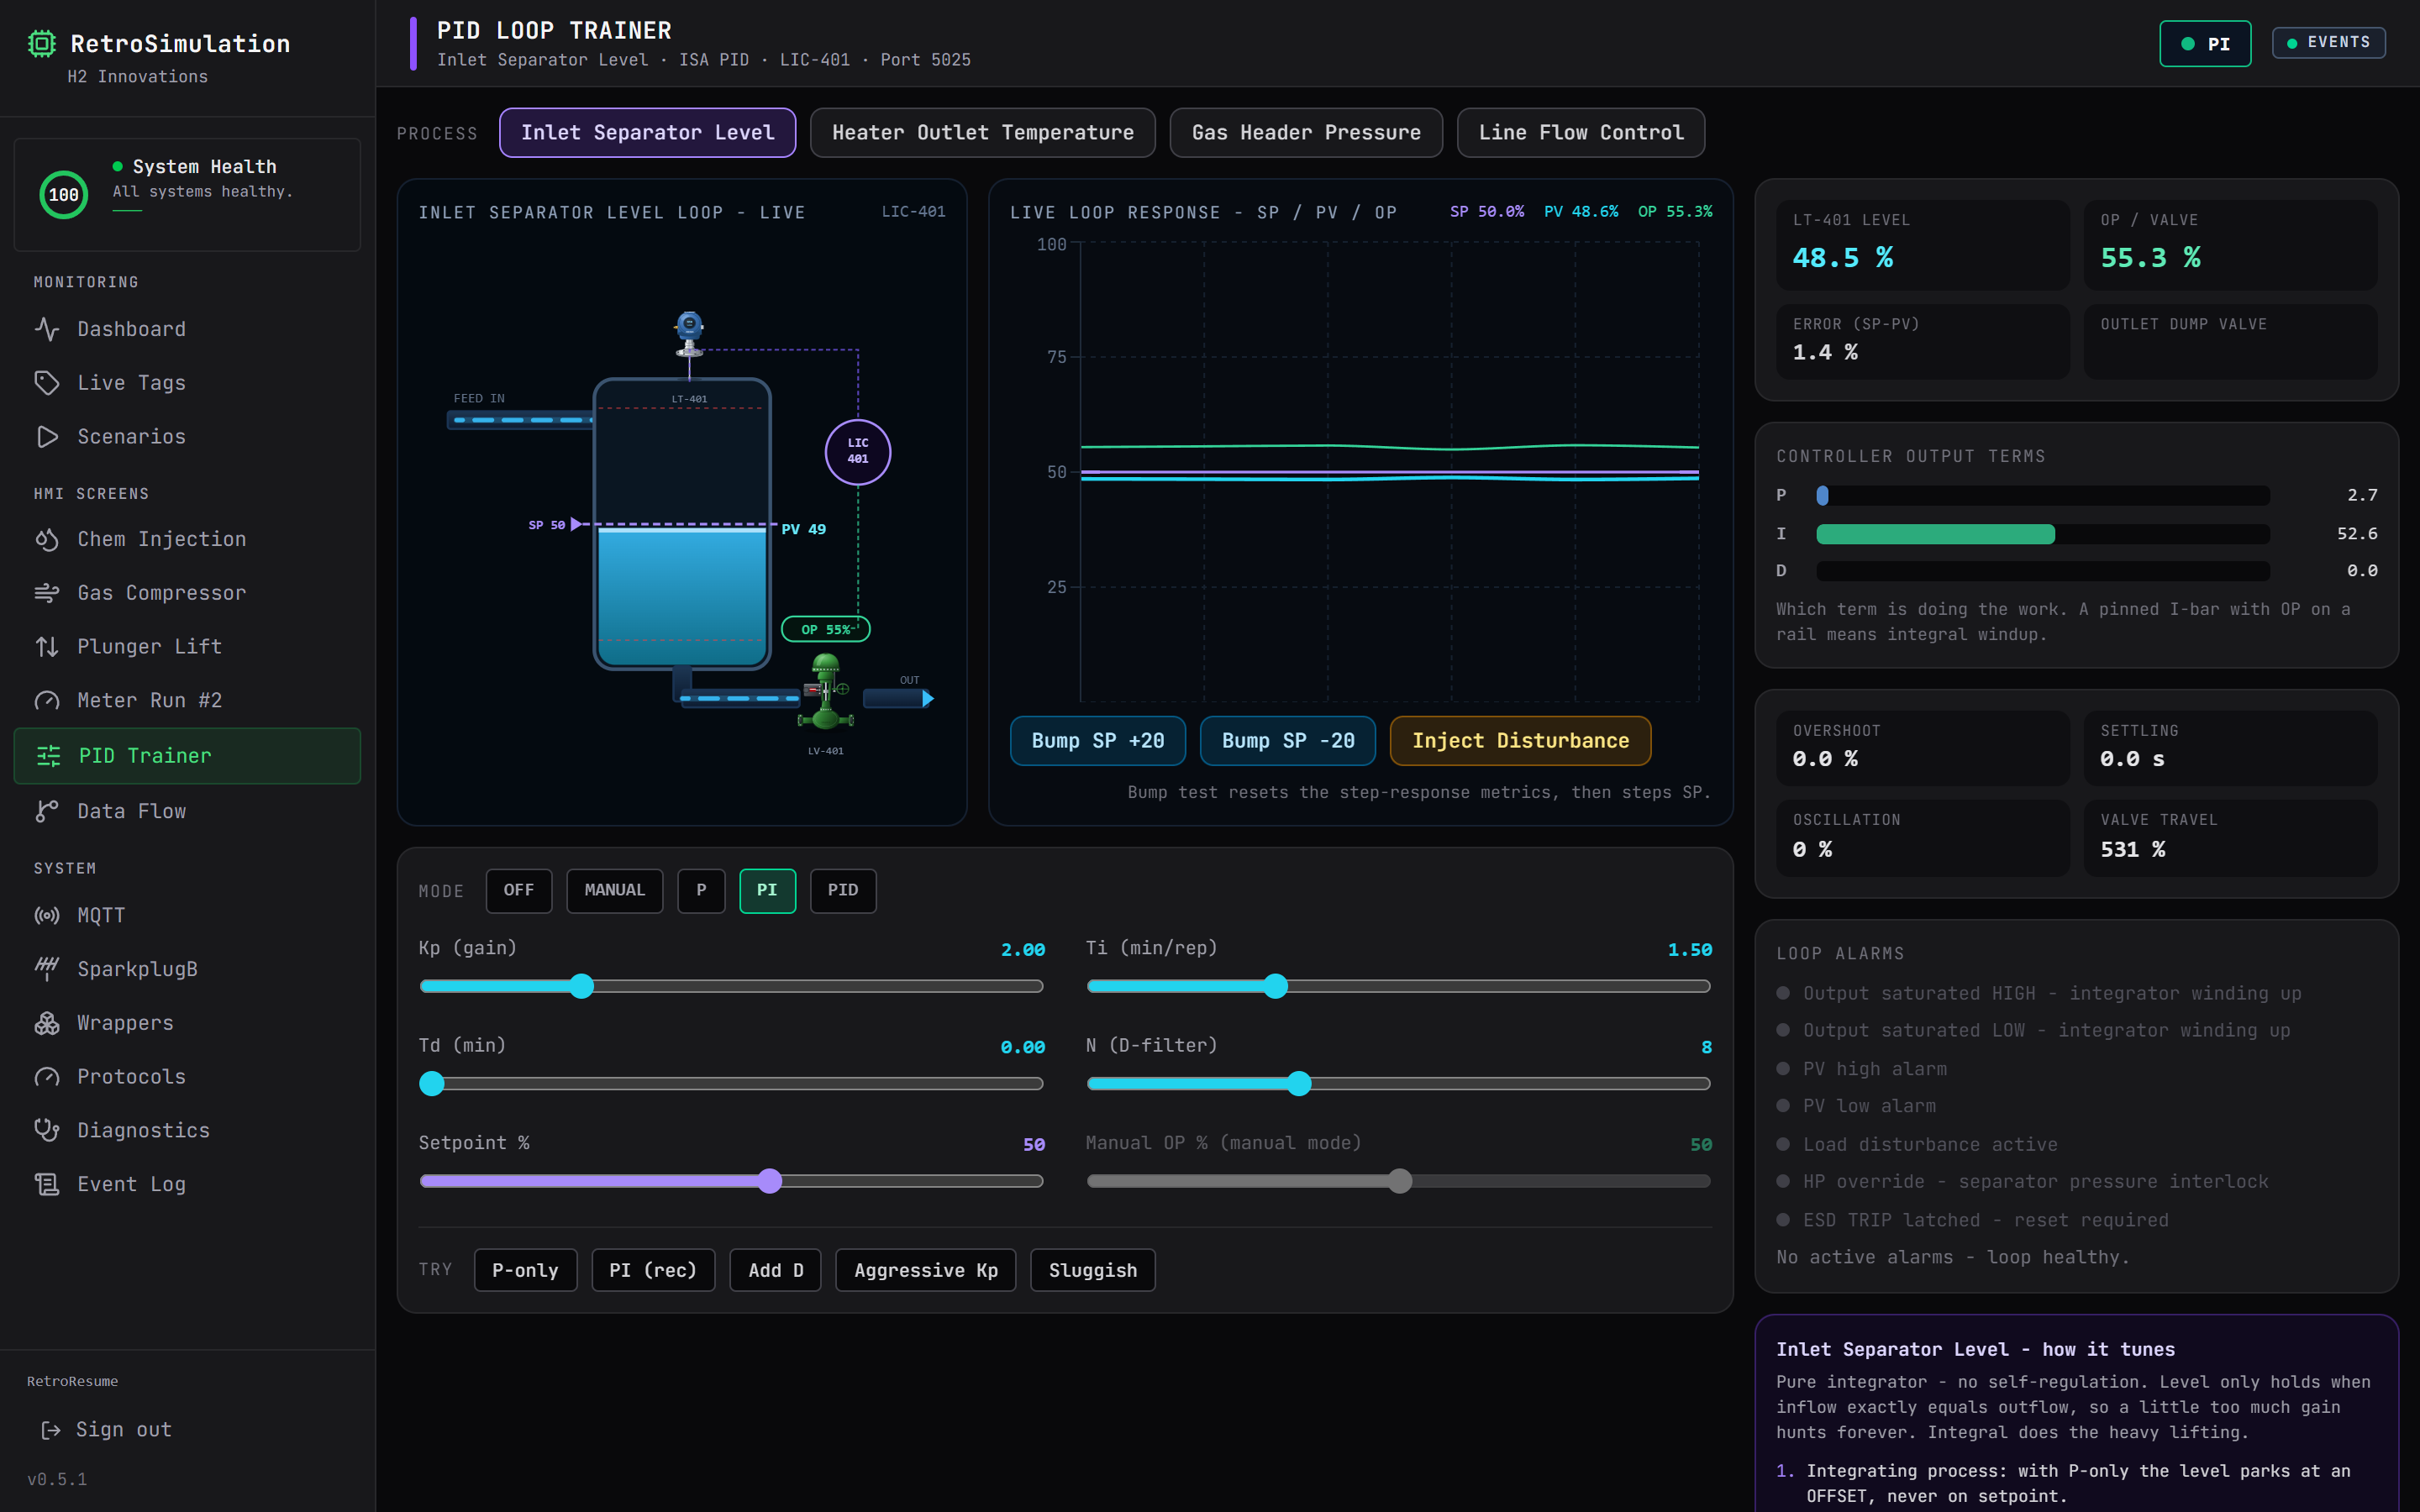Image resolution: width=2420 pixels, height=1512 pixels.
Task: Click Bump SP -20 button
Action: click(1288, 741)
